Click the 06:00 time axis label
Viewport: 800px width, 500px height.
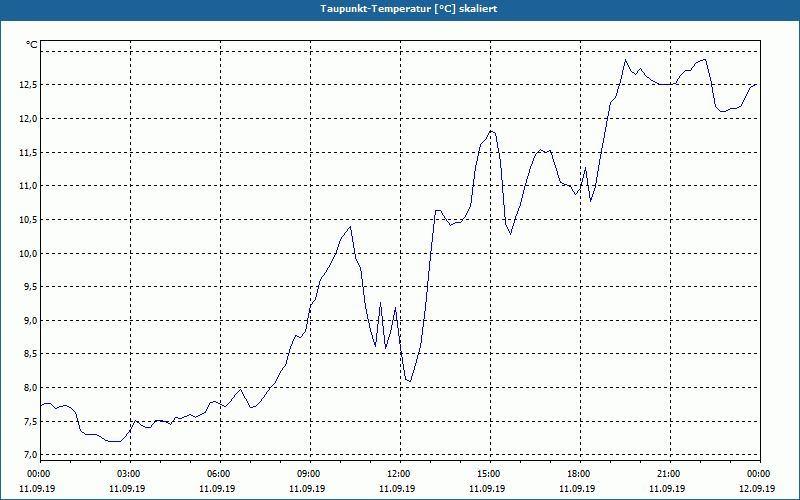pos(220,474)
